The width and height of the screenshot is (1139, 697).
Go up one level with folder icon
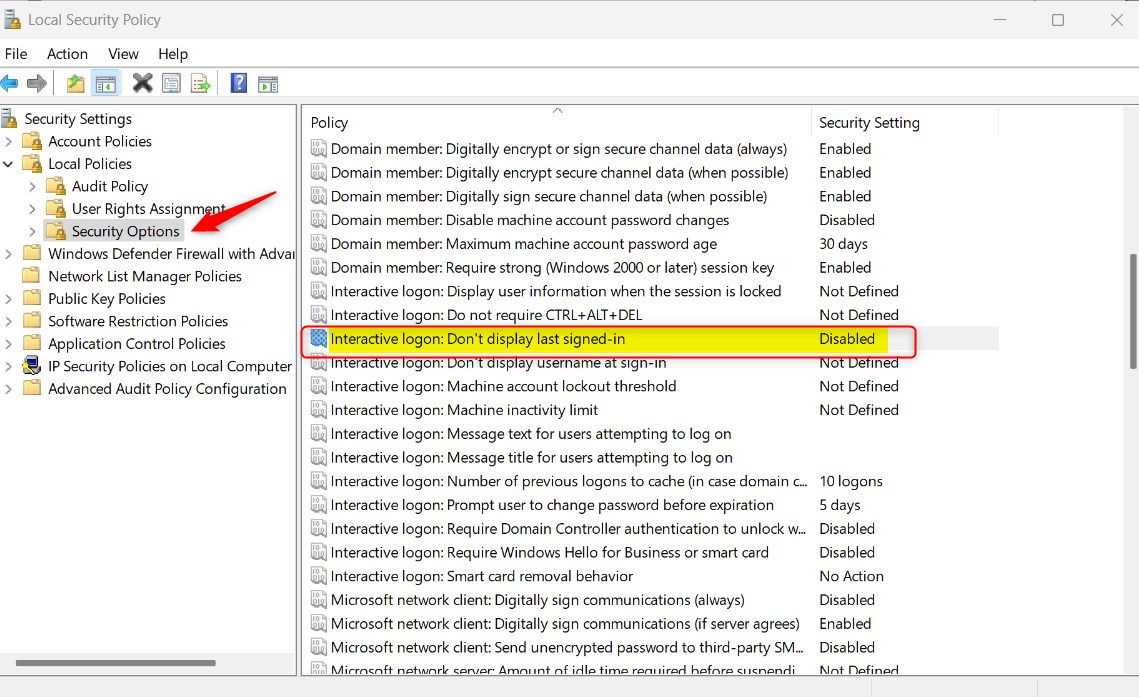pos(75,83)
